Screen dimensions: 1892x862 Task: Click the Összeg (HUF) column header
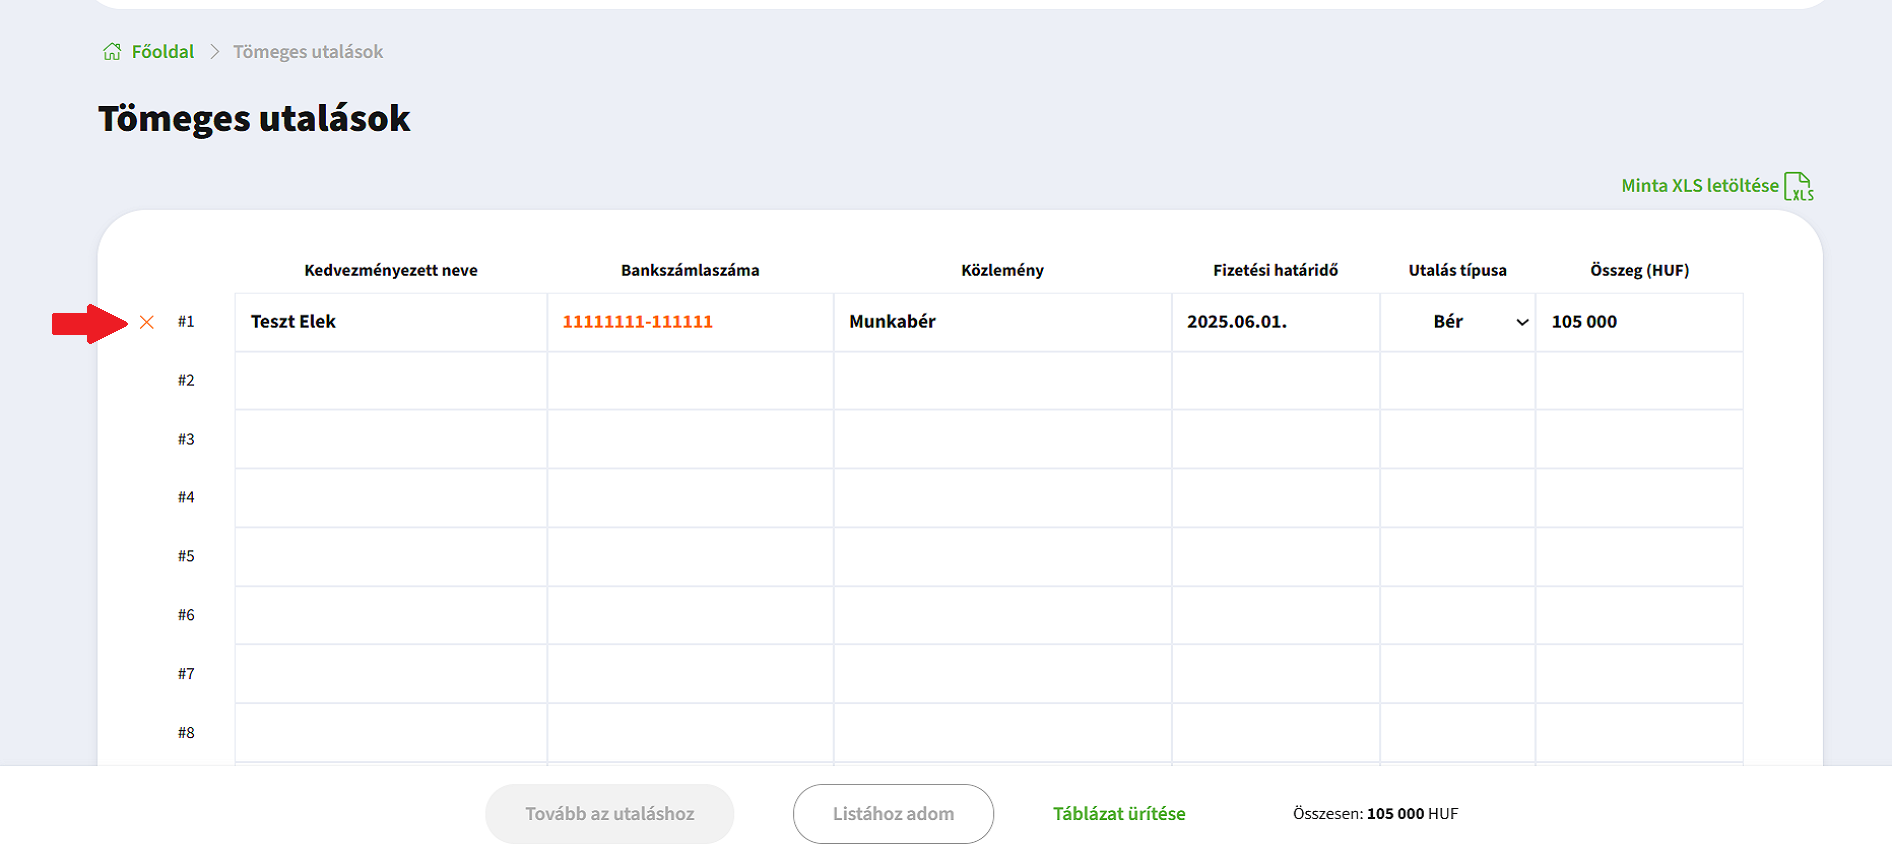1640,270
